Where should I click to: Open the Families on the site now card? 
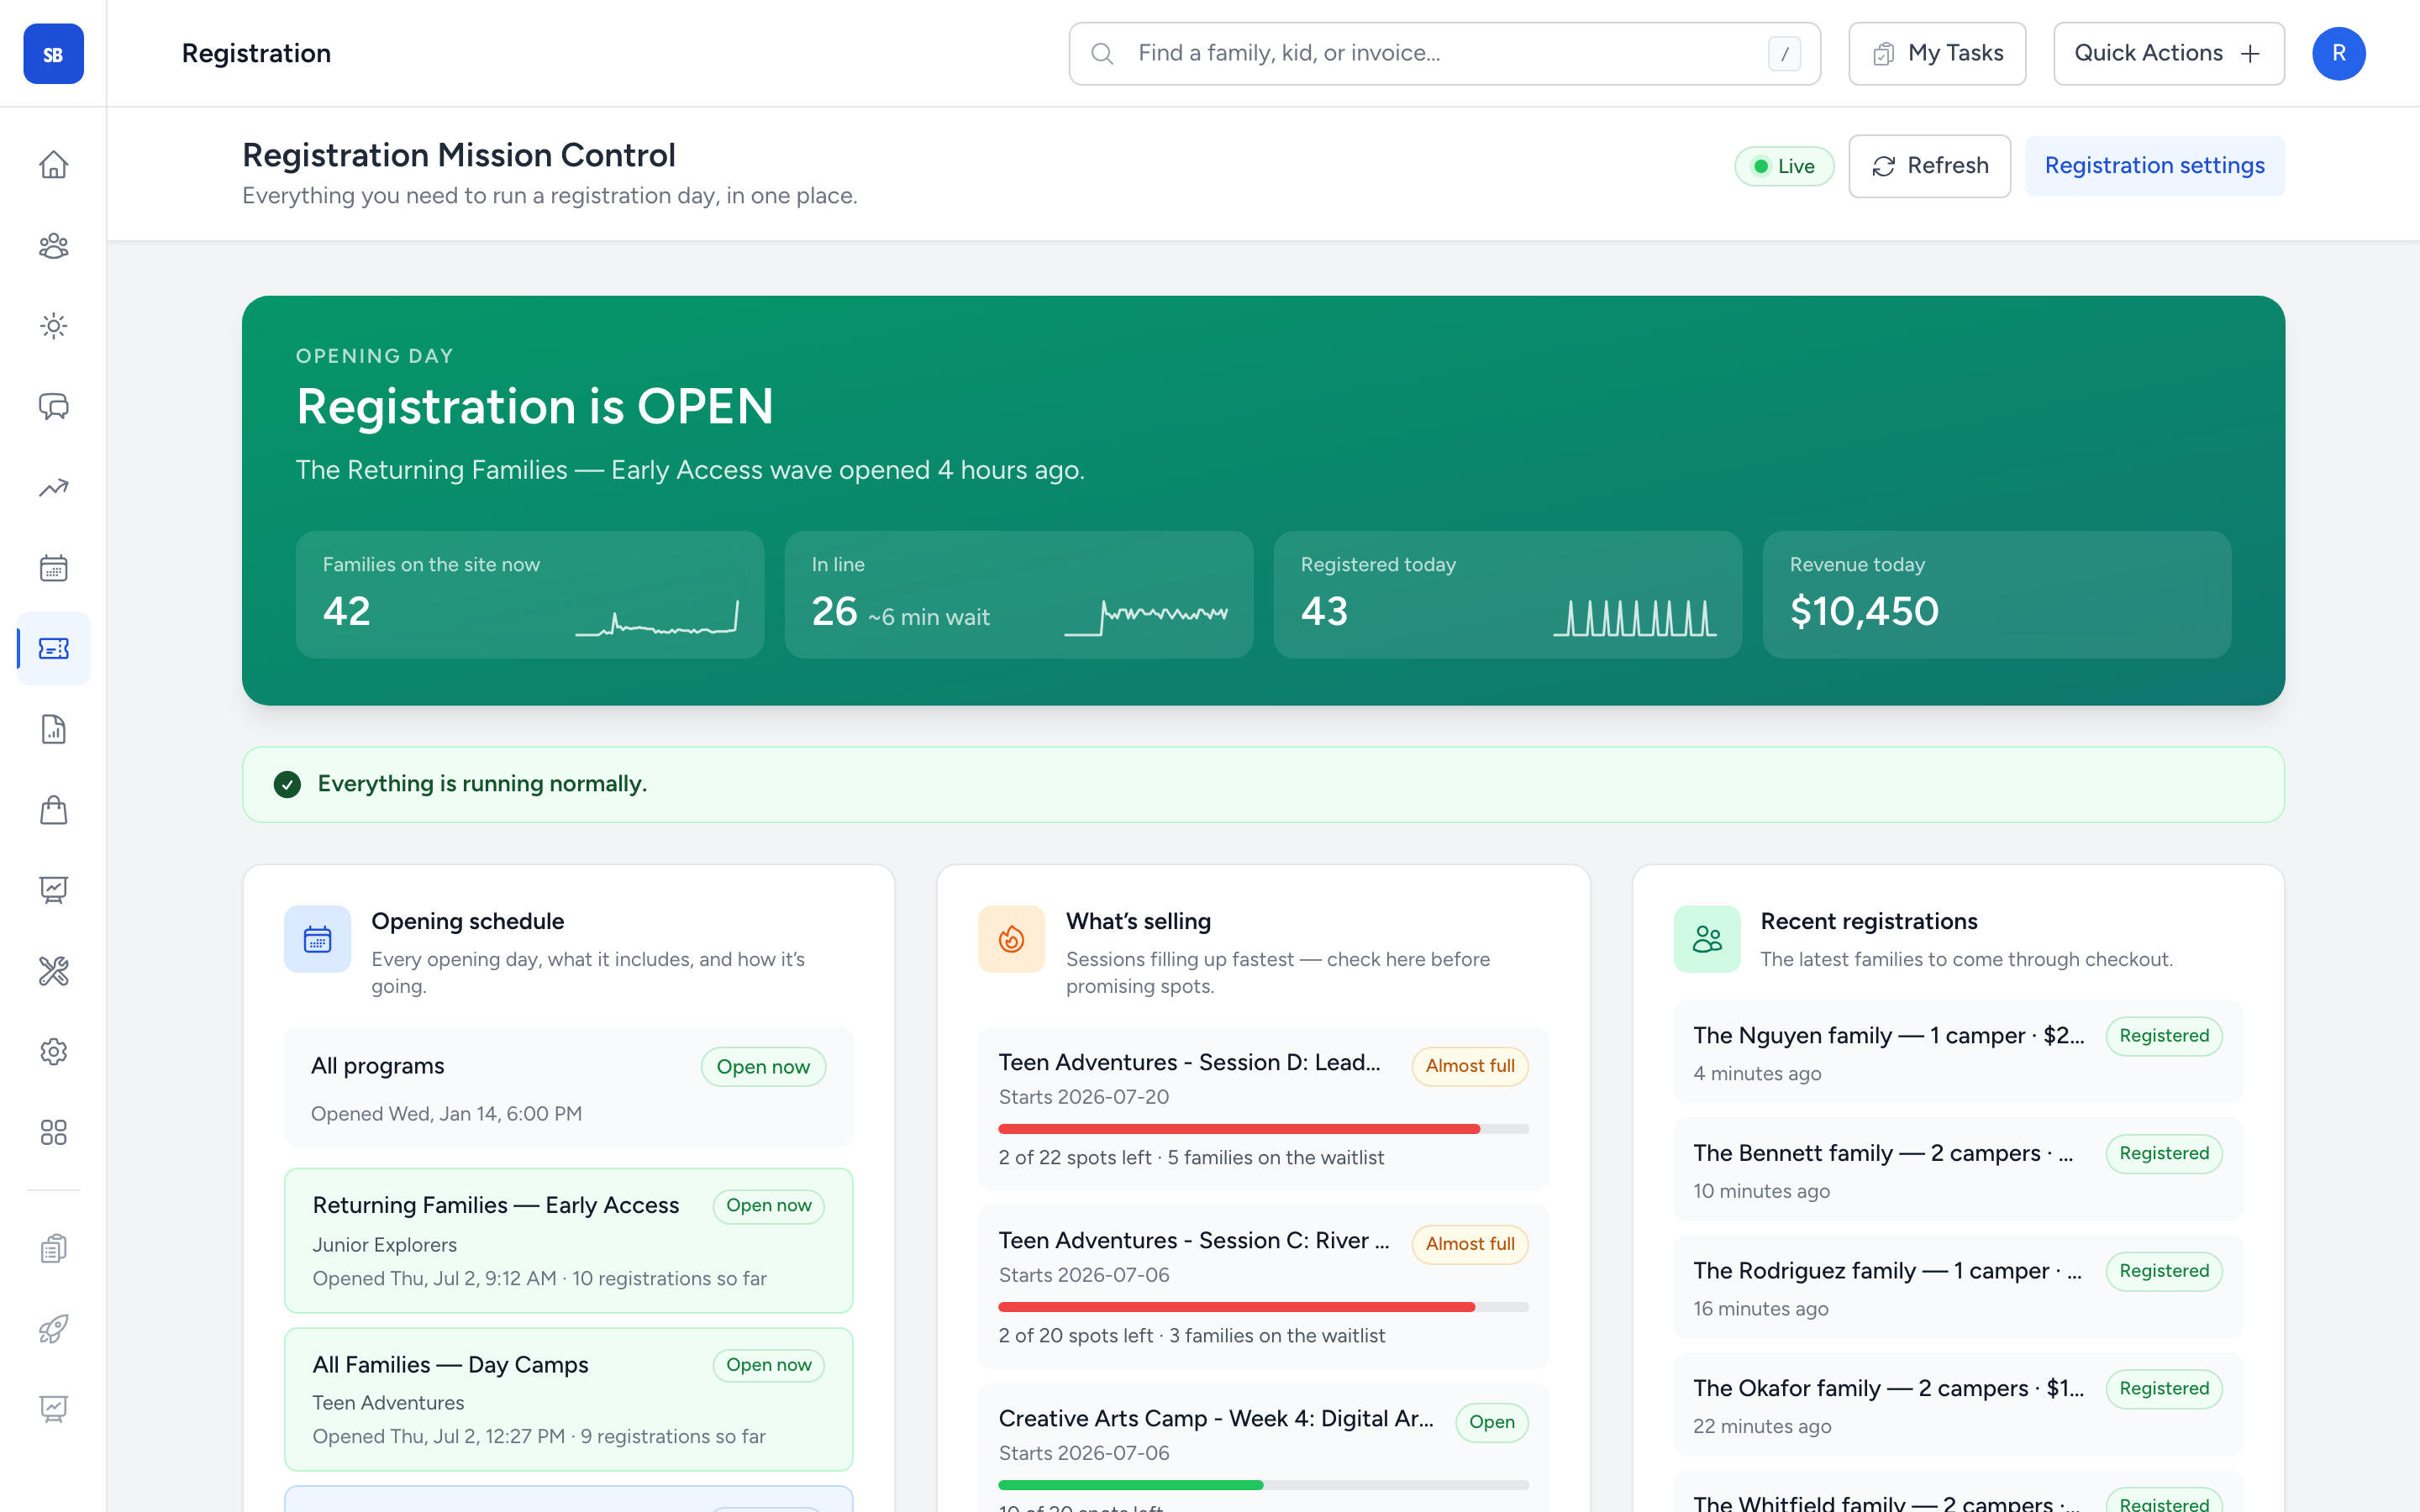[x=530, y=594]
